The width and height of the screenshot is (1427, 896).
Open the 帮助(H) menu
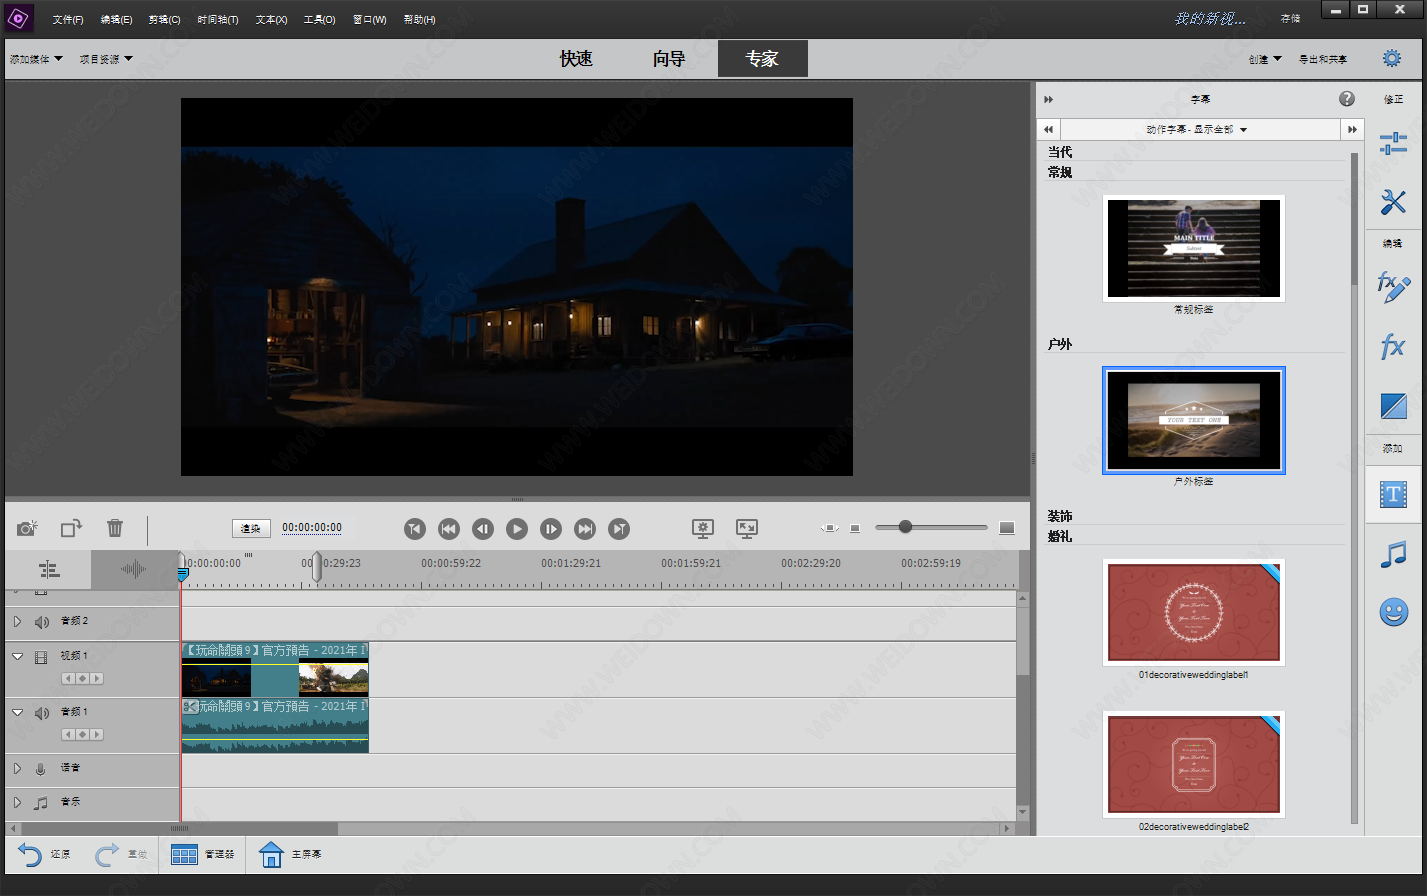pos(419,20)
